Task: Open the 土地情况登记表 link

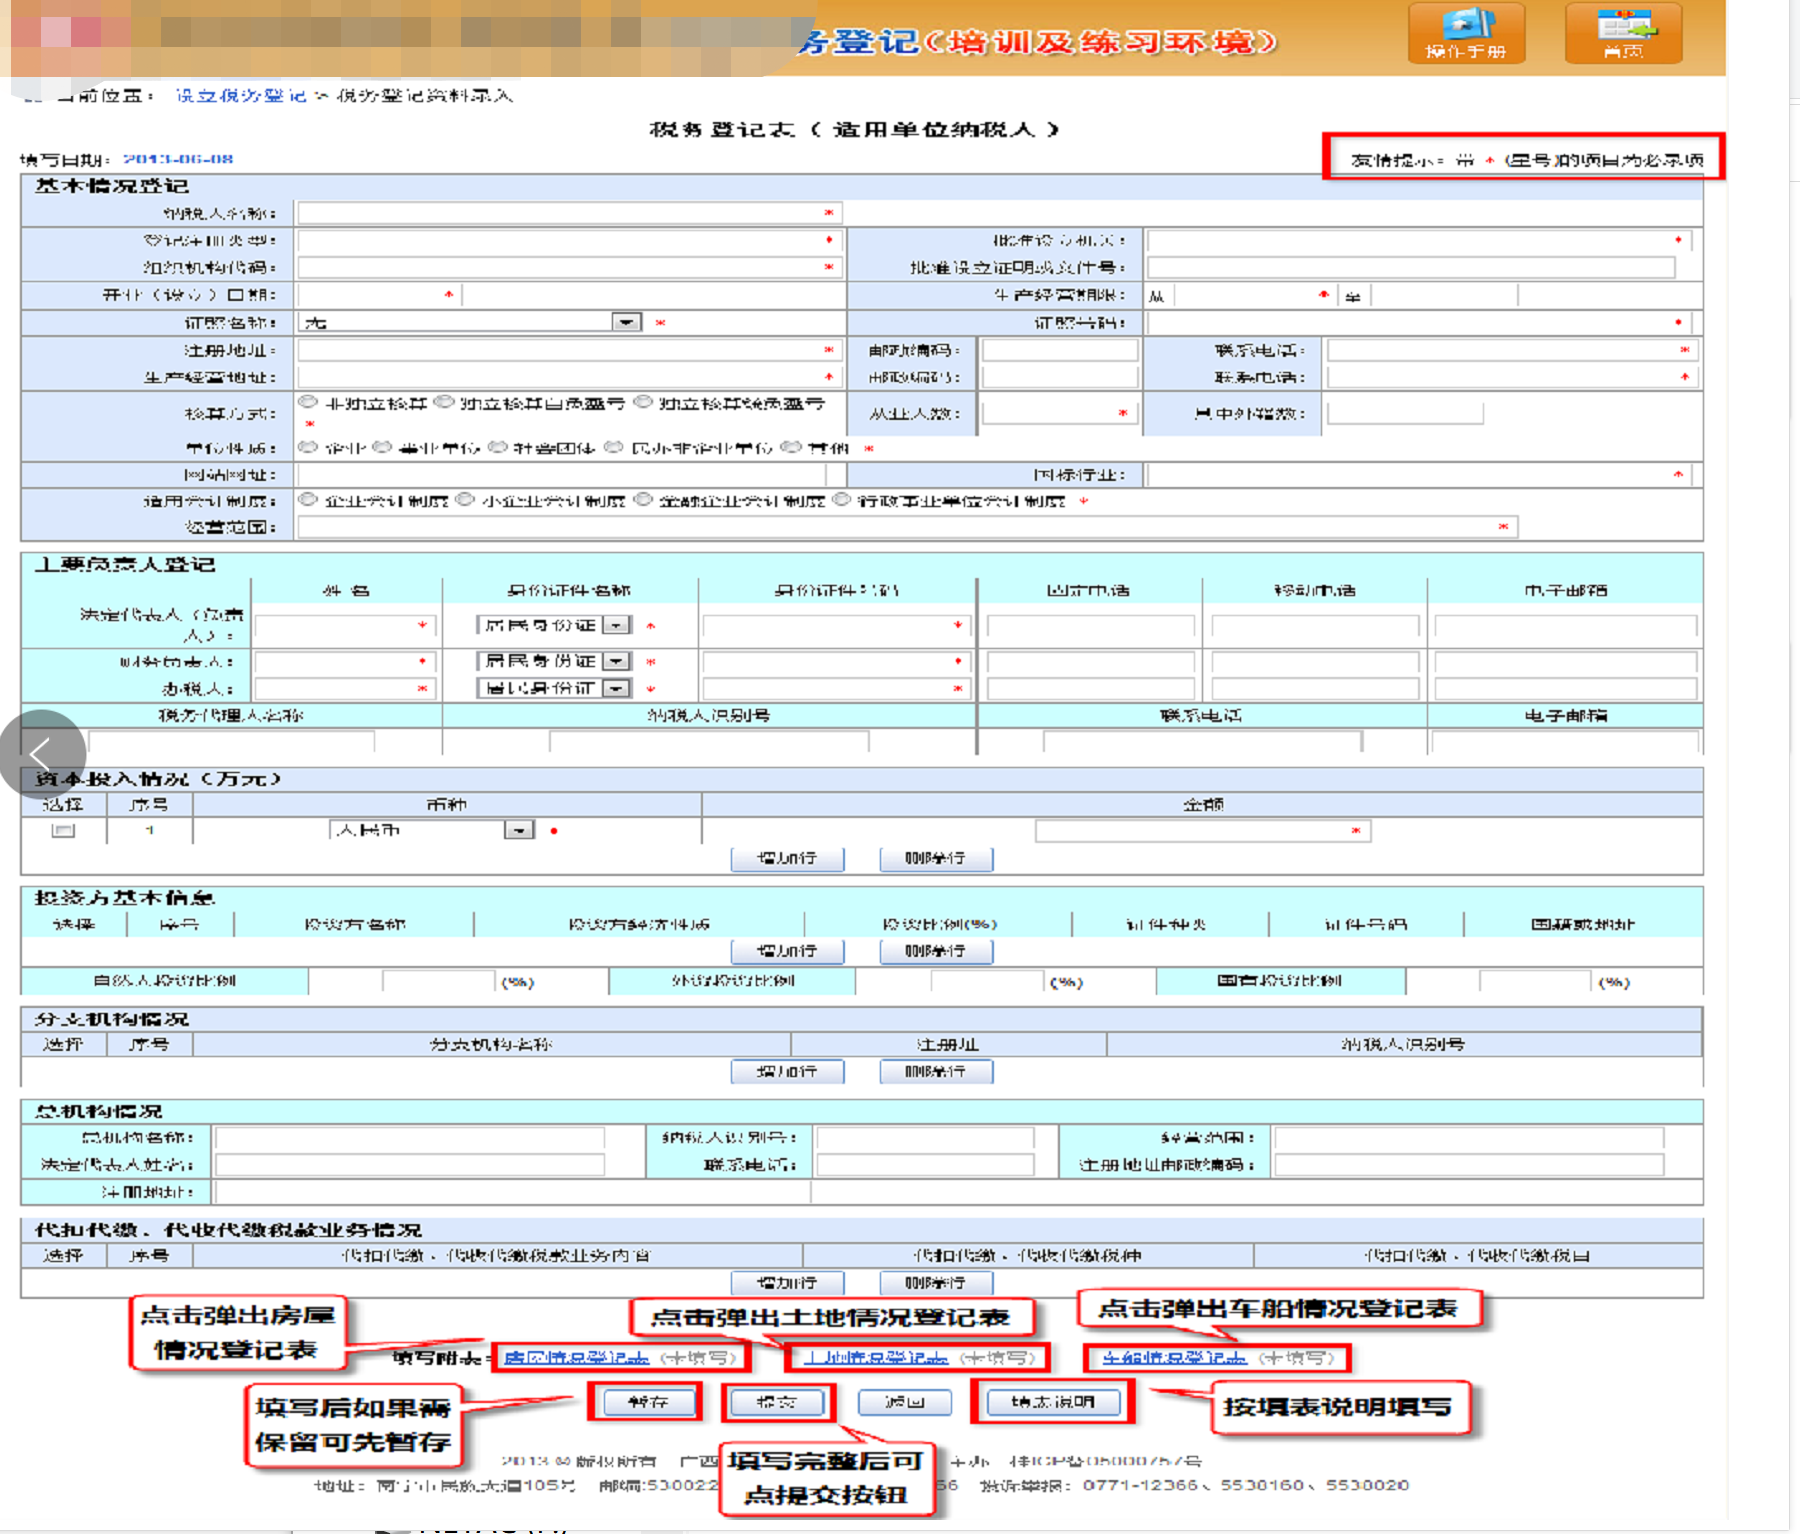Action: [x=874, y=1358]
